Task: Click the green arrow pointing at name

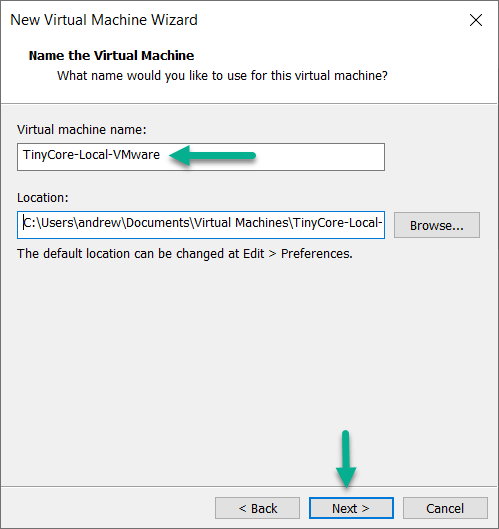Action: [x=213, y=156]
